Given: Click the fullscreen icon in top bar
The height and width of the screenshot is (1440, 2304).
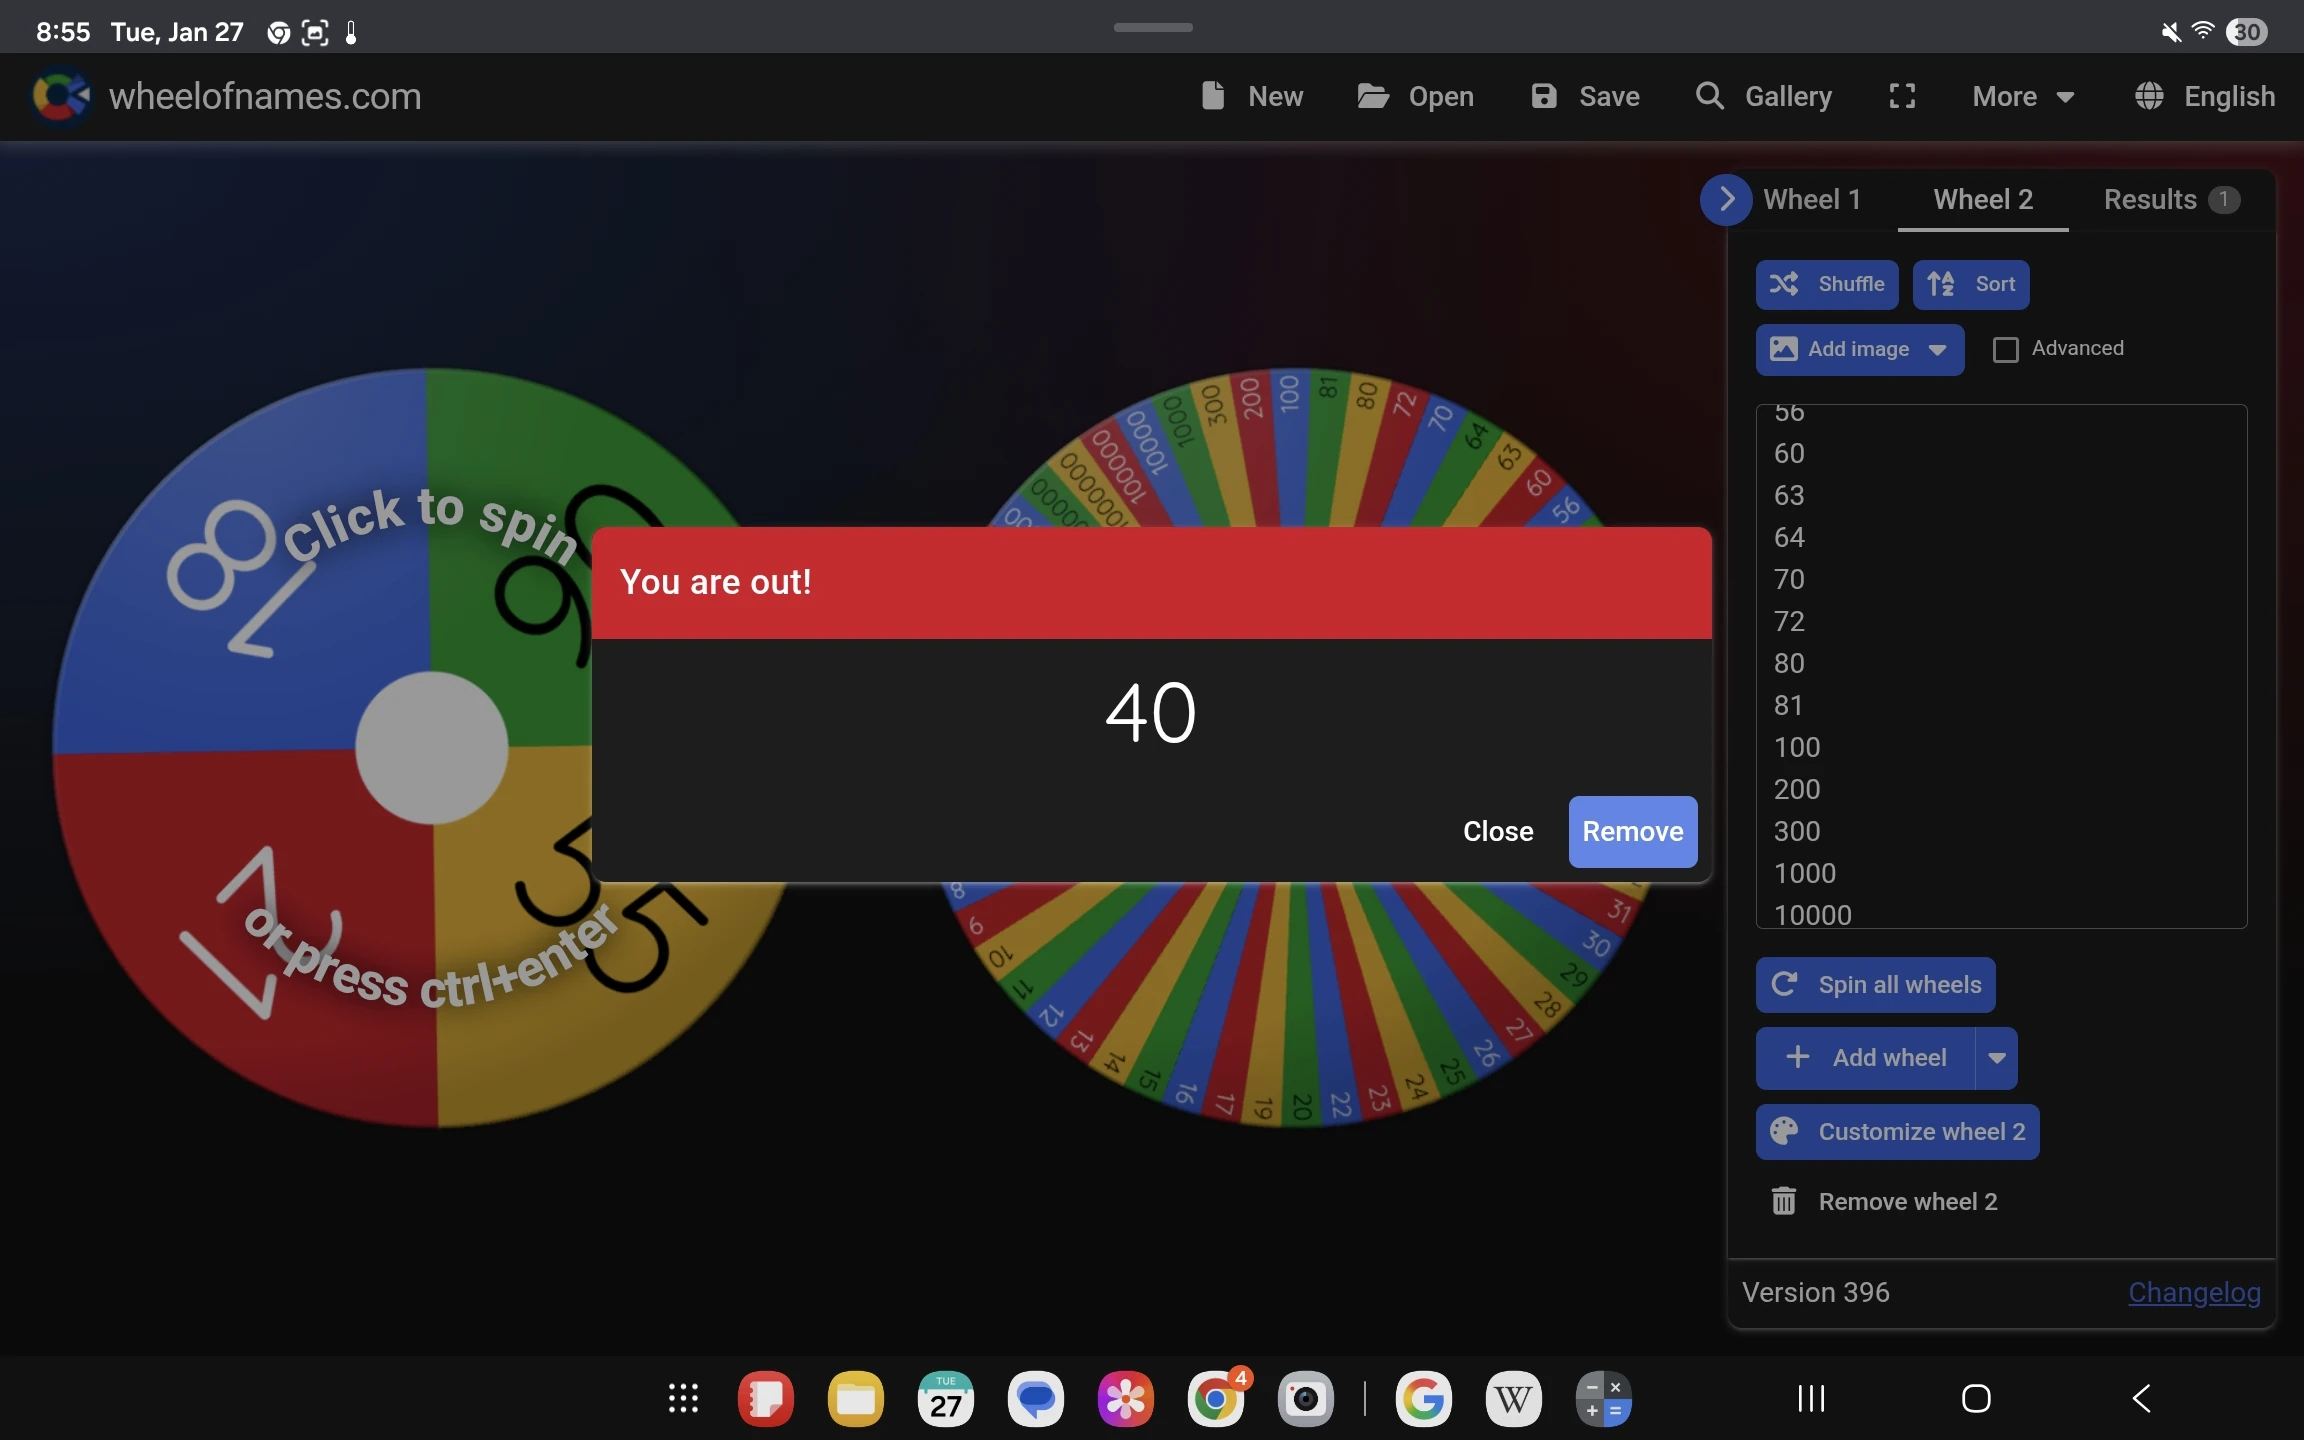Looking at the screenshot, I should point(1902,96).
